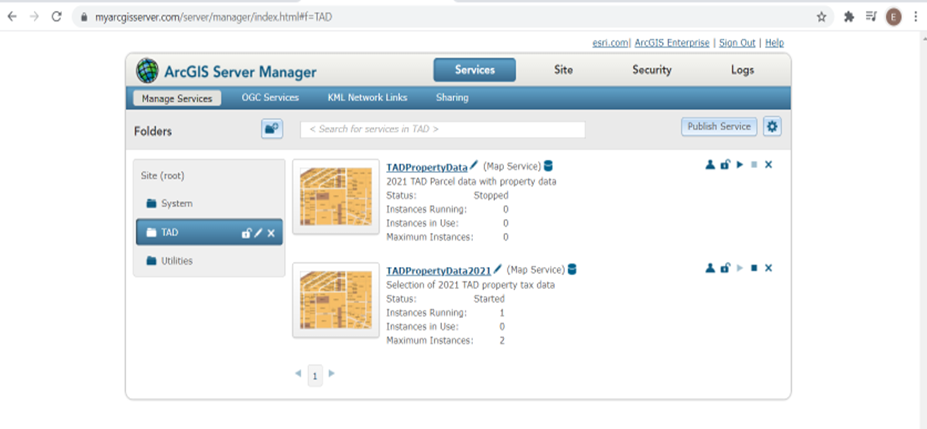Go to previous page of services
The height and width of the screenshot is (429, 927).
pyautogui.click(x=298, y=373)
